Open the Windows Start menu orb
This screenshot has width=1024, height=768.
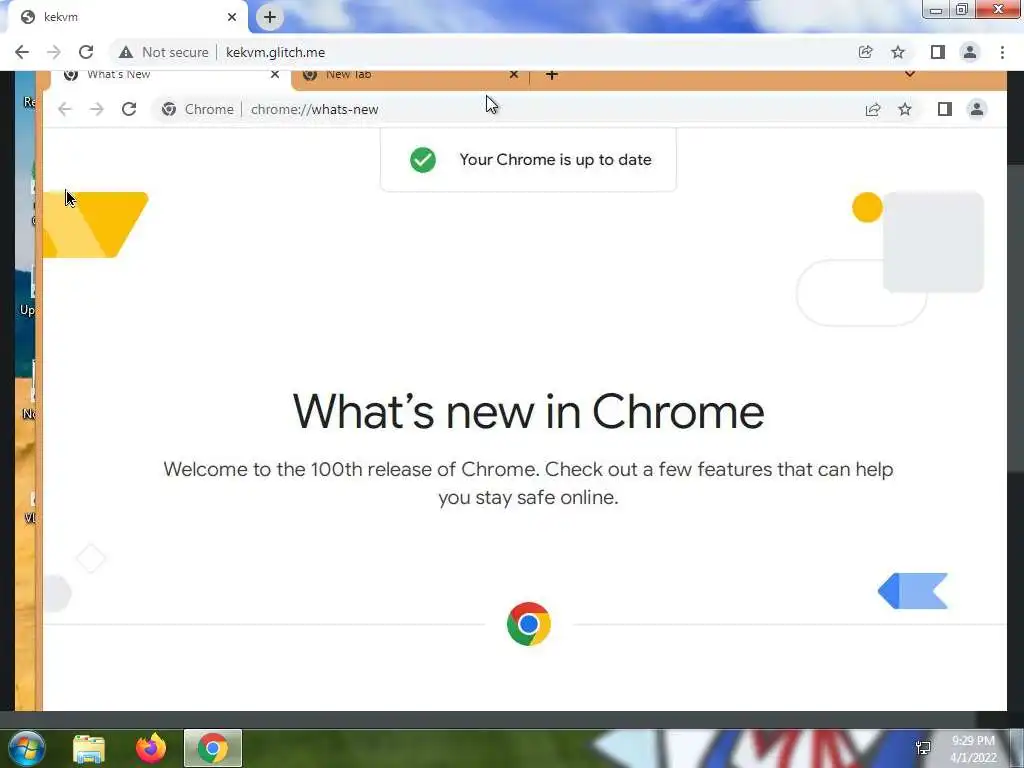(27, 748)
